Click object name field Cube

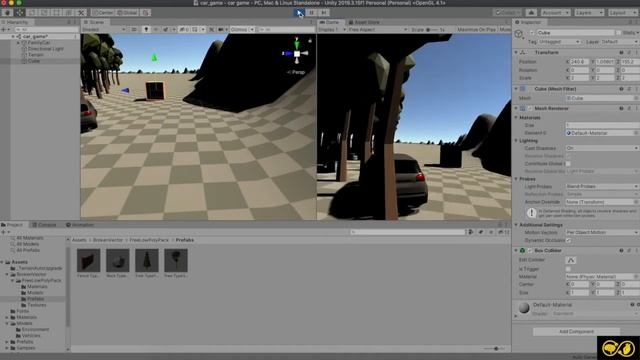tap(575, 33)
